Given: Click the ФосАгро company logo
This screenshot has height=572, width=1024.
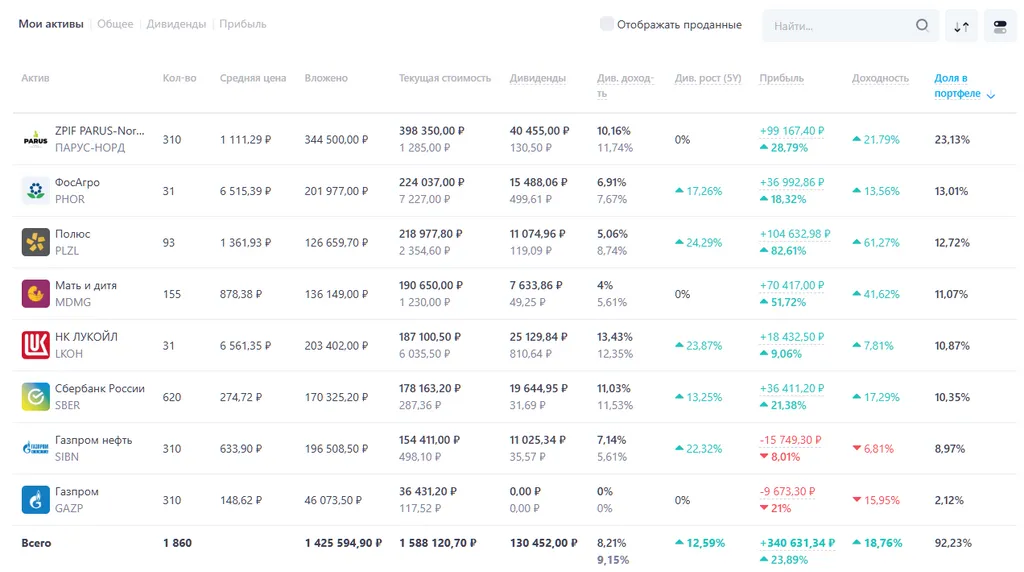Looking at the screenshot, I should (x=35, y=191).
